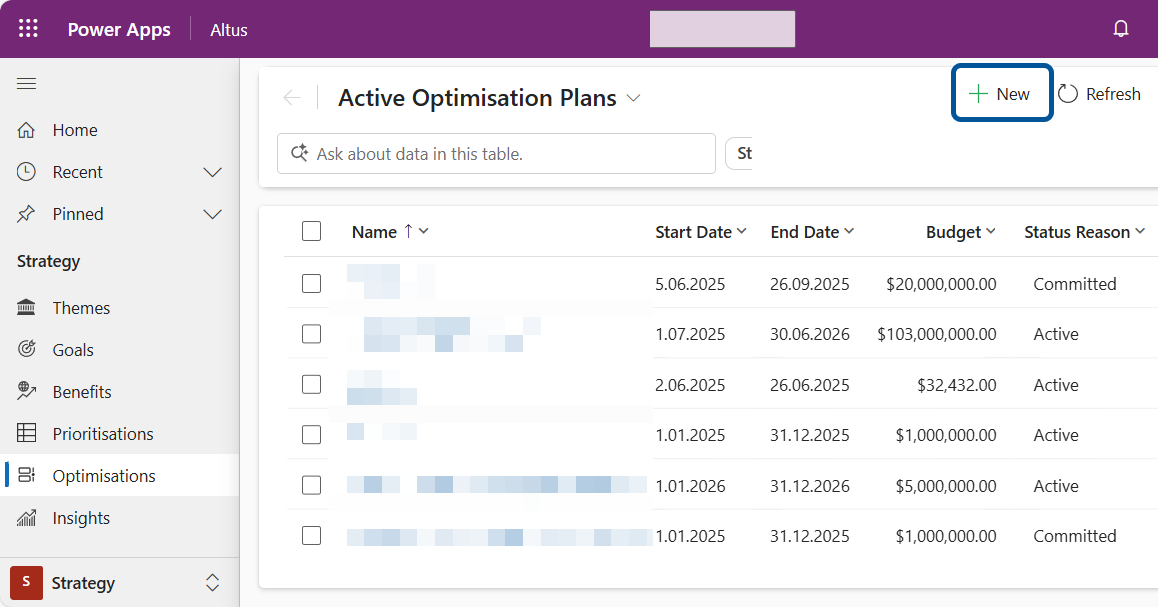Go to Home in the sidebar
1158x607 pixels.
tap(75, 130)
